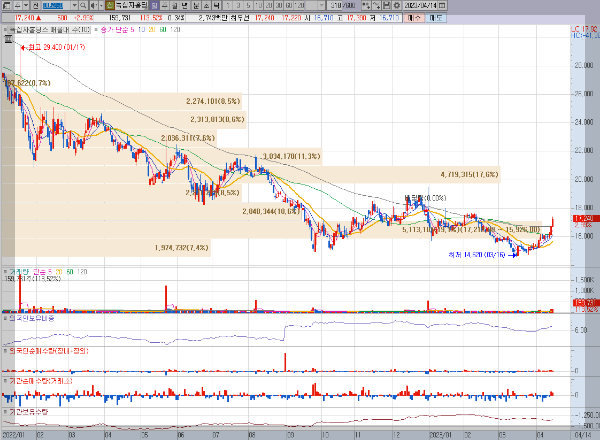
Task: Click the 주 button near the toolbar start
Action: [x=18, y=5]
